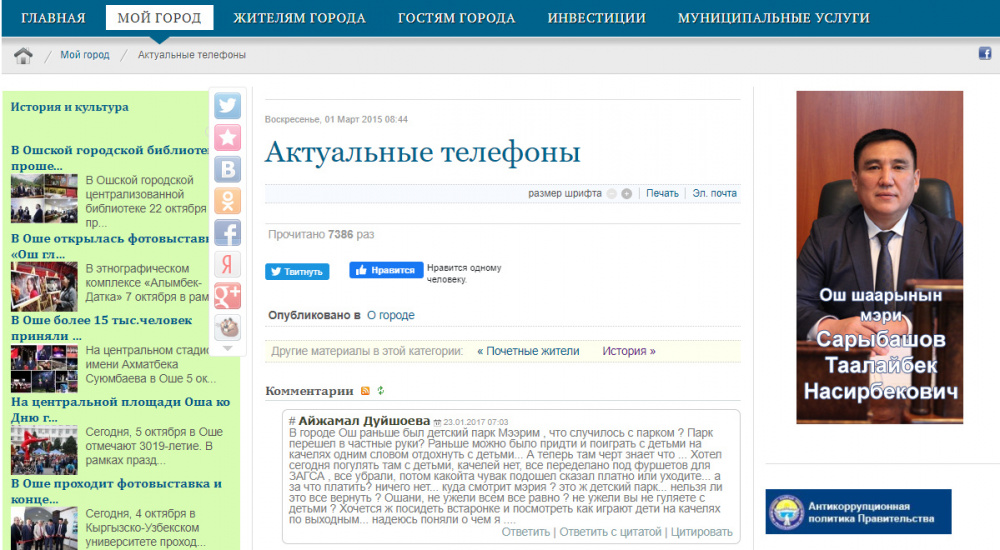Share the article via the Twitter icon
The height and width of the screenshot is (550, 1000).
[x=227, y=106]
